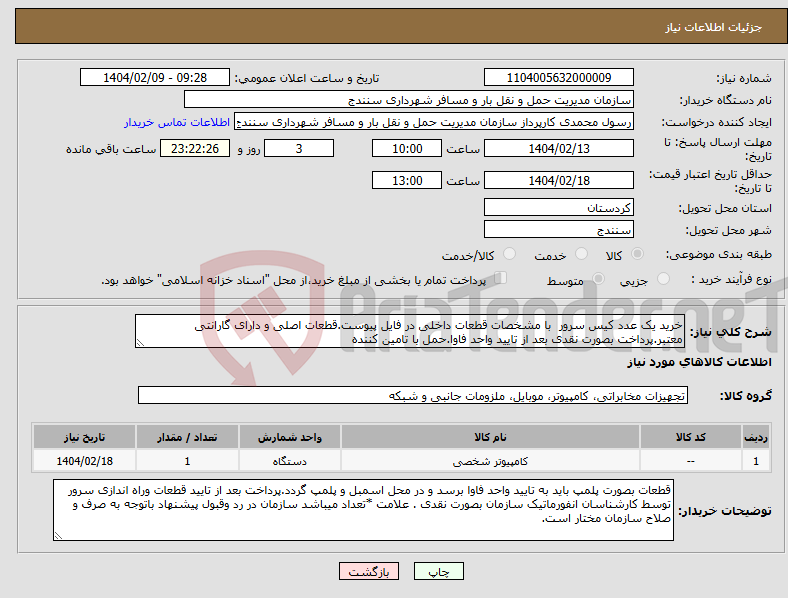Click the remaining days field showing 3
Image resolution: width=788 pixels, height=598 pixels.
[x=299, y=148]
